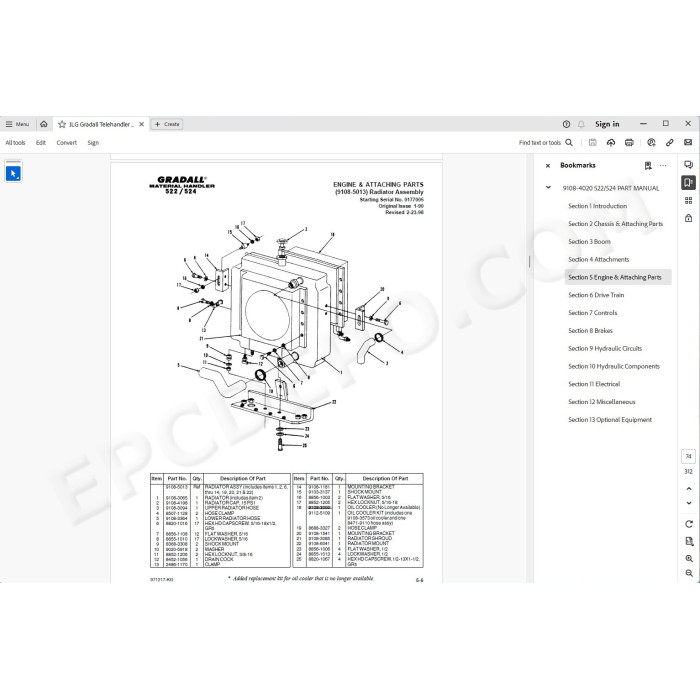The height and width of the screenshot is (700, 700).
Task: Open Section 2 Chassis & Attaching Parts
Action: (x=615, y=224)
